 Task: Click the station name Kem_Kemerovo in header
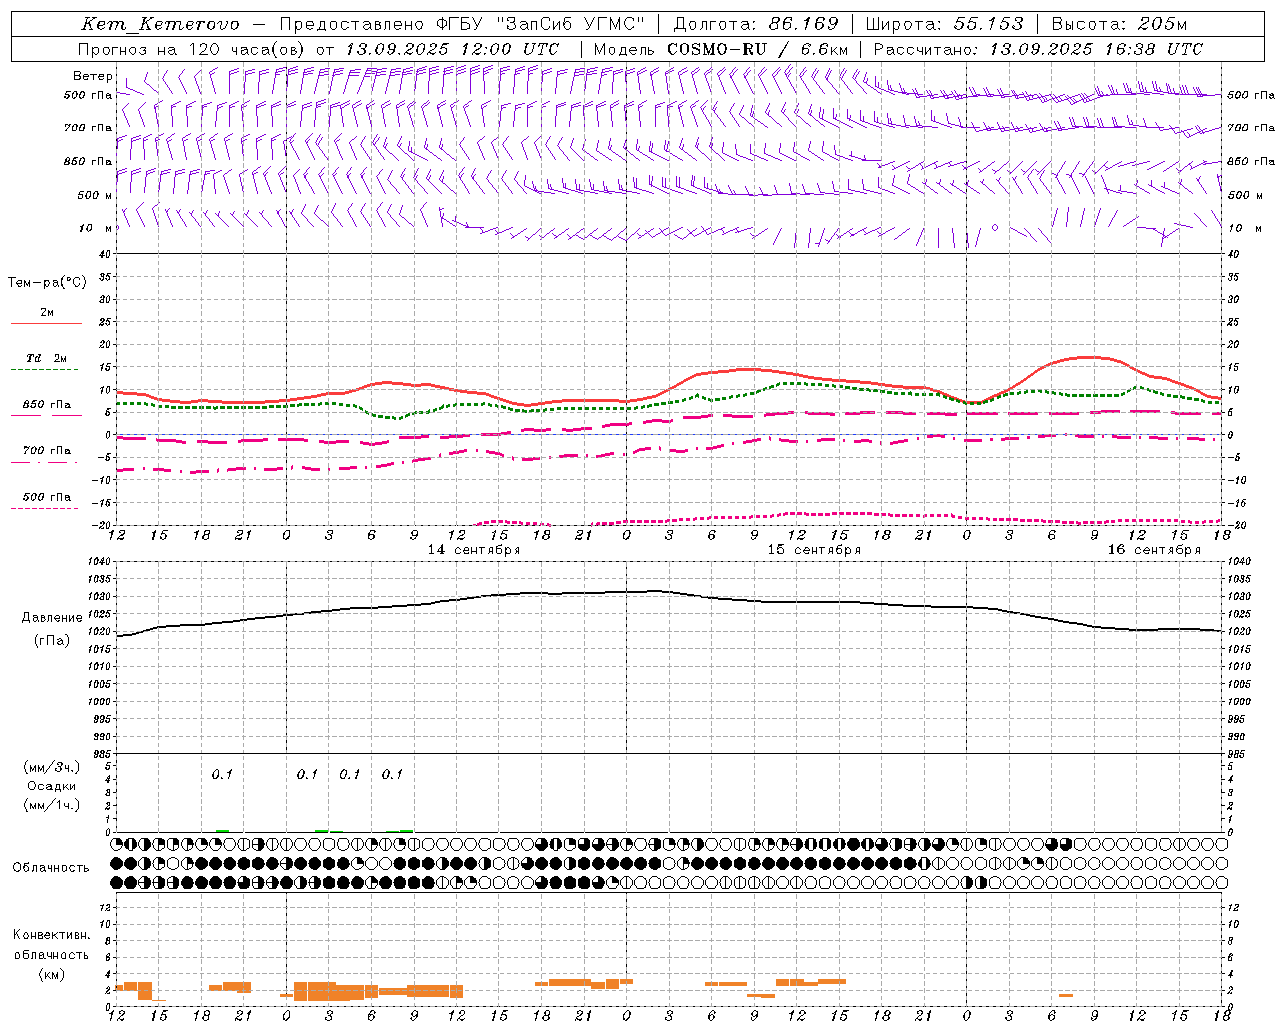160,24
